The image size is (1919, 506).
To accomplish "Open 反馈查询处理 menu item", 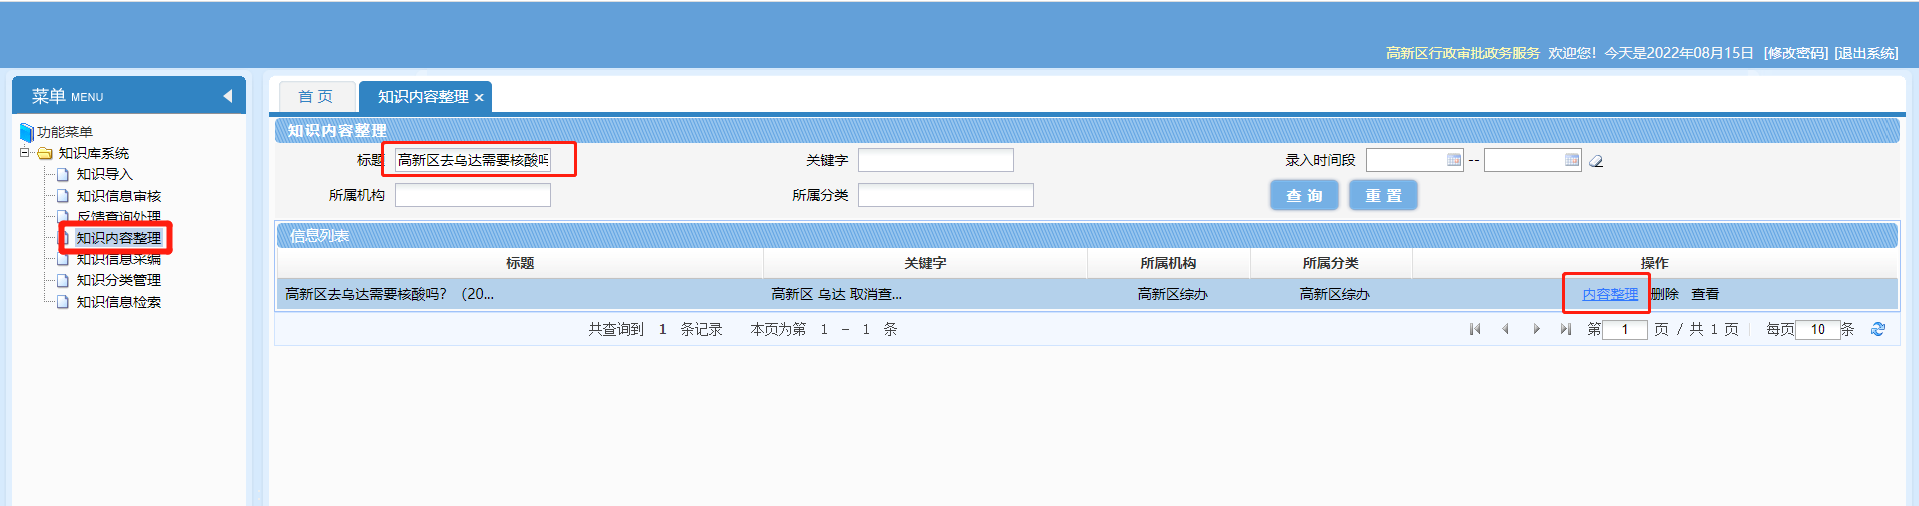I will coord(119,216).
